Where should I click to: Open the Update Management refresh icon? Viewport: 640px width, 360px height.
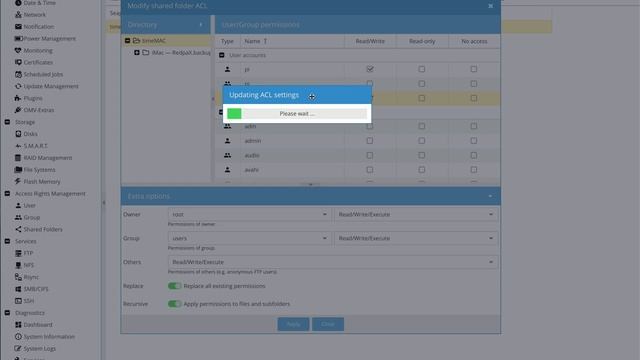pyautogui.click(x=18, y=86)
